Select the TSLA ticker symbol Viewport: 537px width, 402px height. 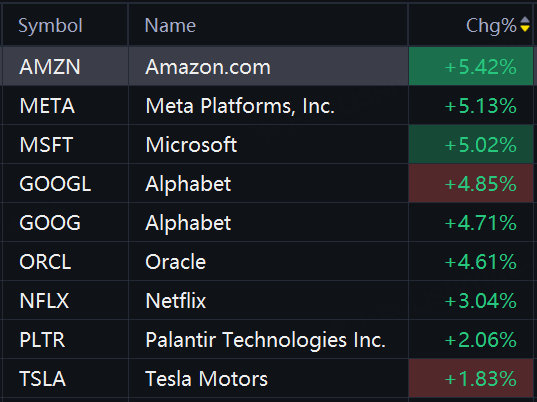(42, 379)
